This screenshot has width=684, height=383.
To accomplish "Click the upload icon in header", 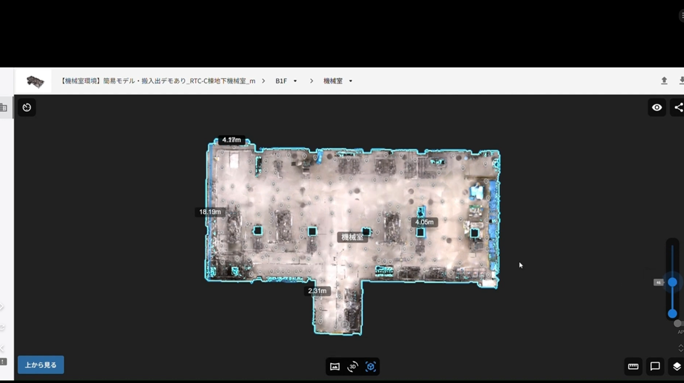I will click(664, 81).
